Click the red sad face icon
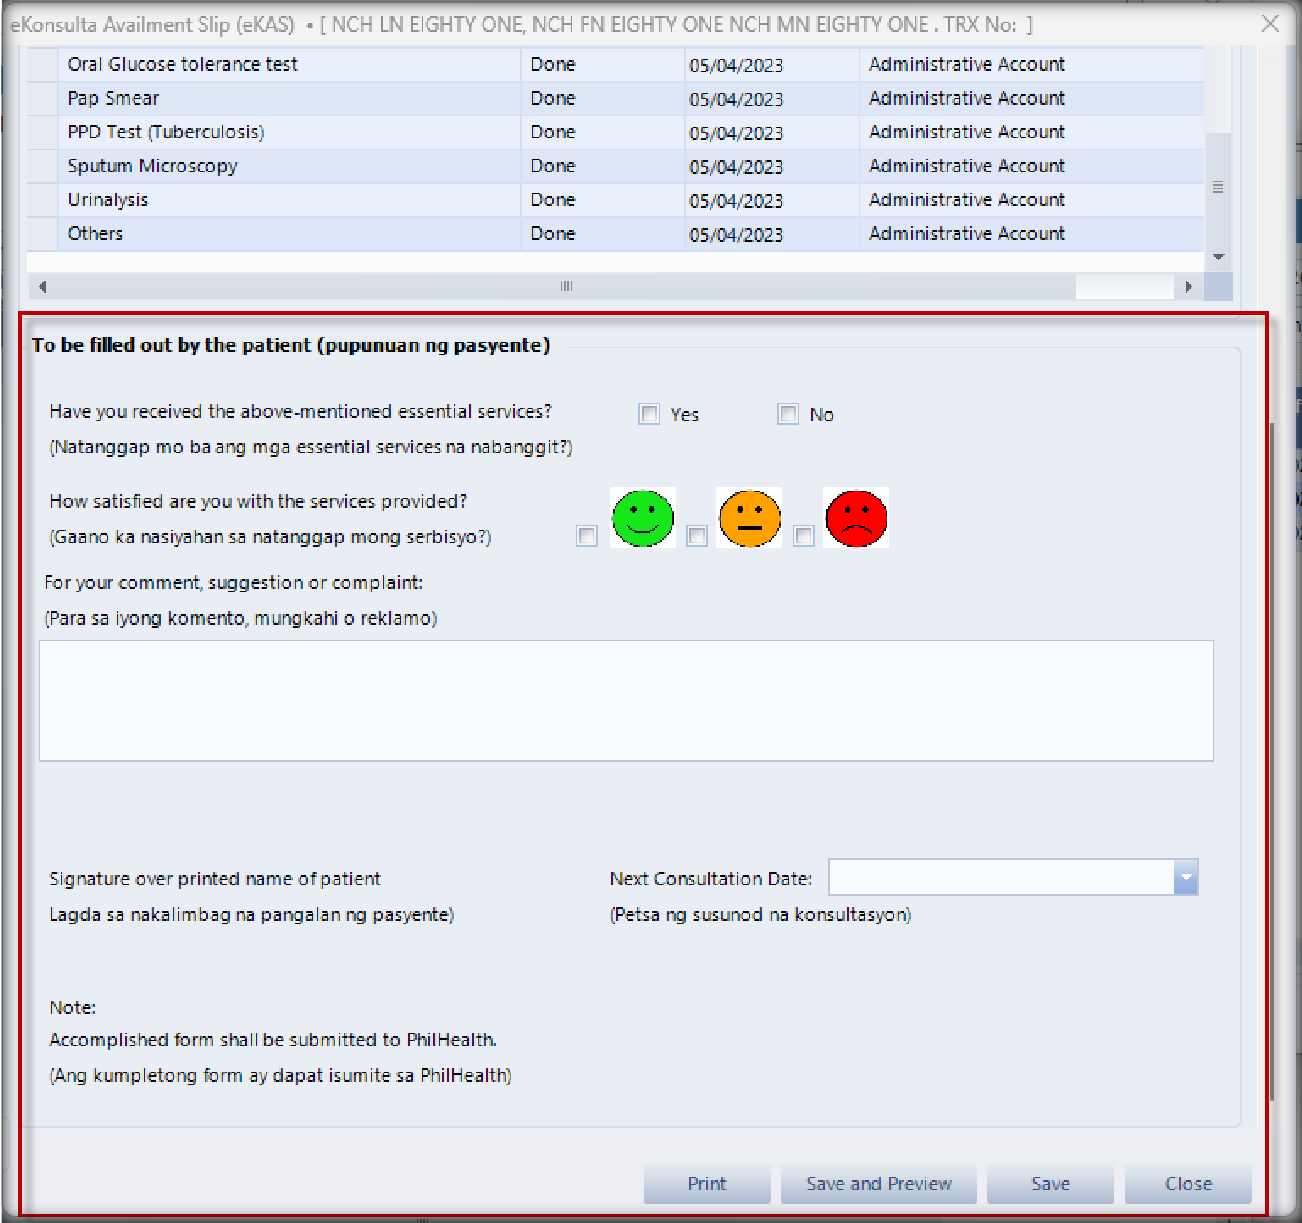The width and height of the screenshot is (1302, 1223). pyautogui.click(x=856, y=518)
